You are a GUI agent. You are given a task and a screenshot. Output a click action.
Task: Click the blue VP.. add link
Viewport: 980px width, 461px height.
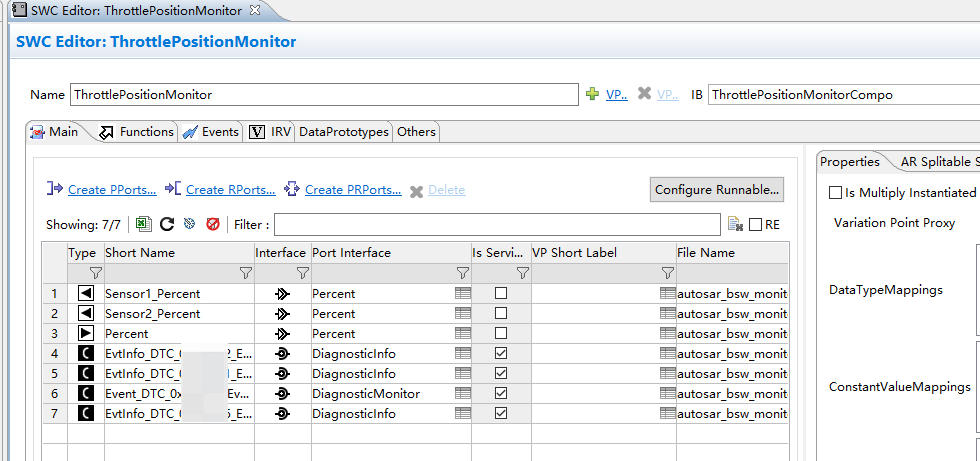617,95
